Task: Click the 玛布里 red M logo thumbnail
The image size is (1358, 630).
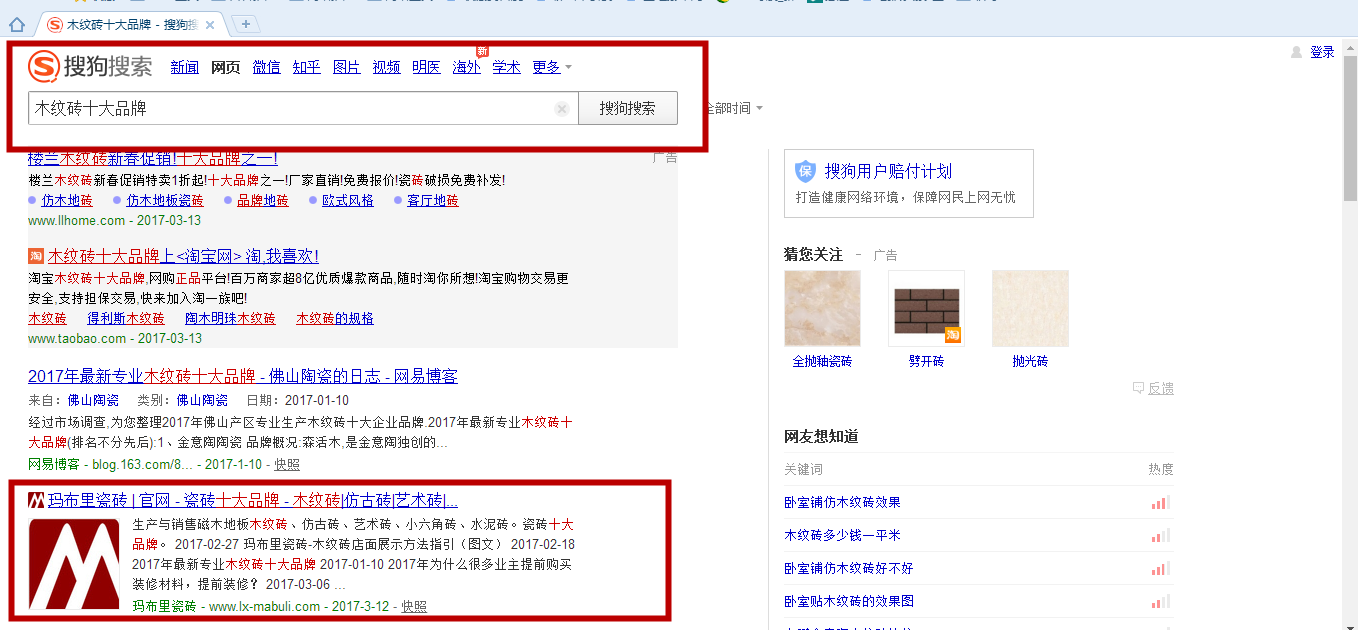Action: (74, 564)
